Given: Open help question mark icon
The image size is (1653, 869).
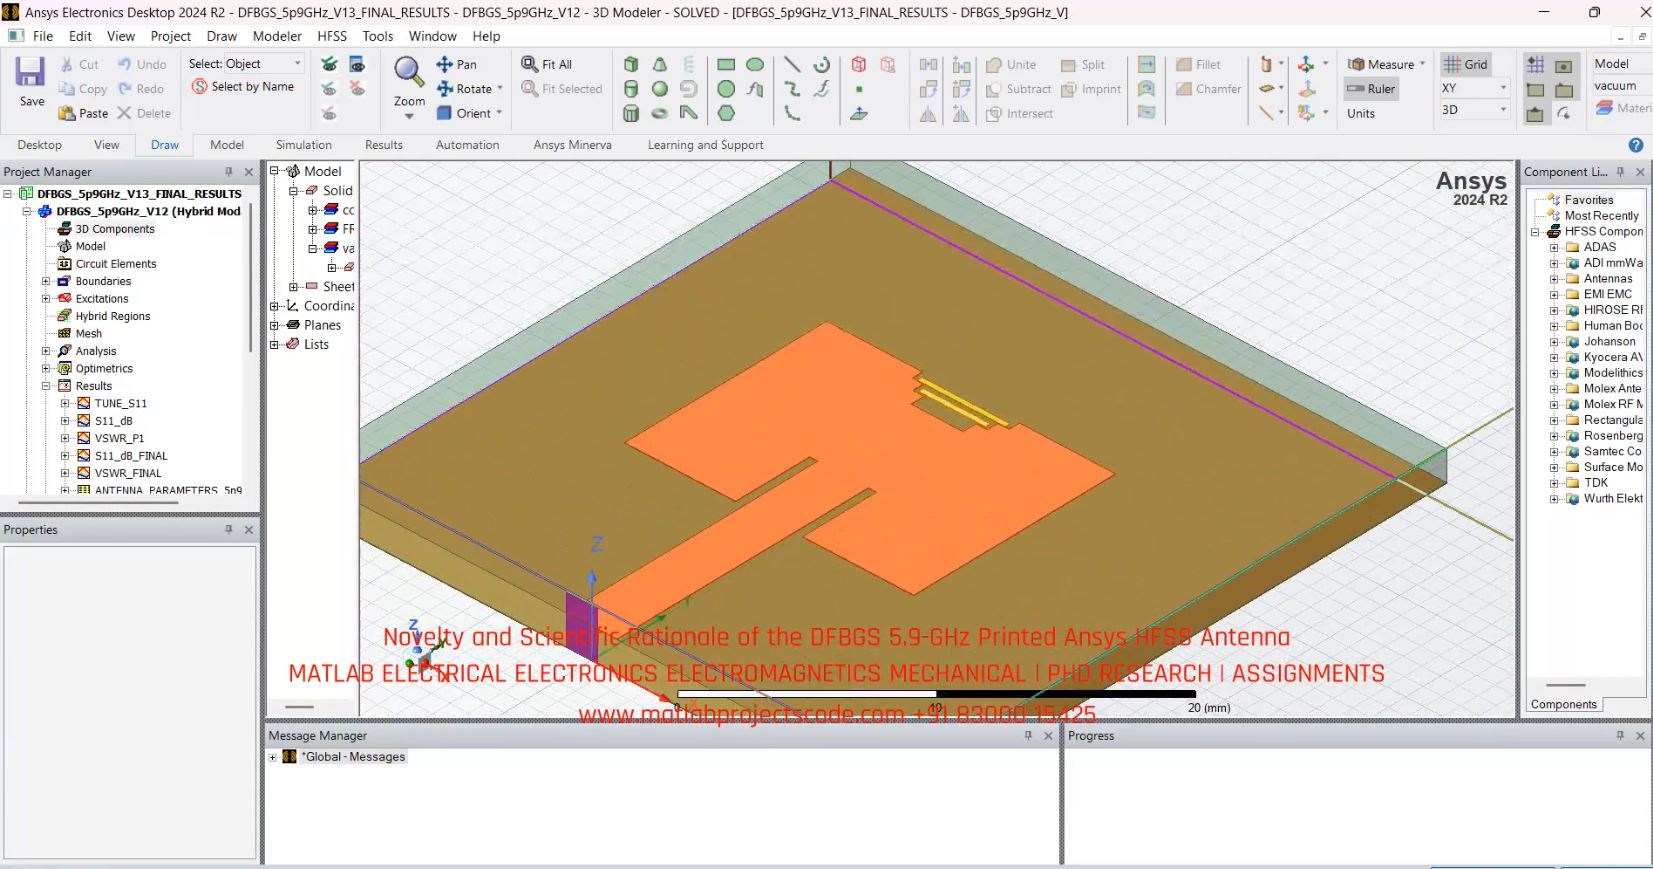Looking at the screenshot, I should click(1636, 145).
